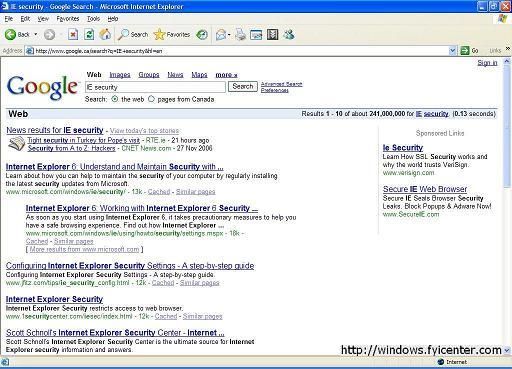Open the Favorites menu
This screenshot has height=369, width=512.
68,19
